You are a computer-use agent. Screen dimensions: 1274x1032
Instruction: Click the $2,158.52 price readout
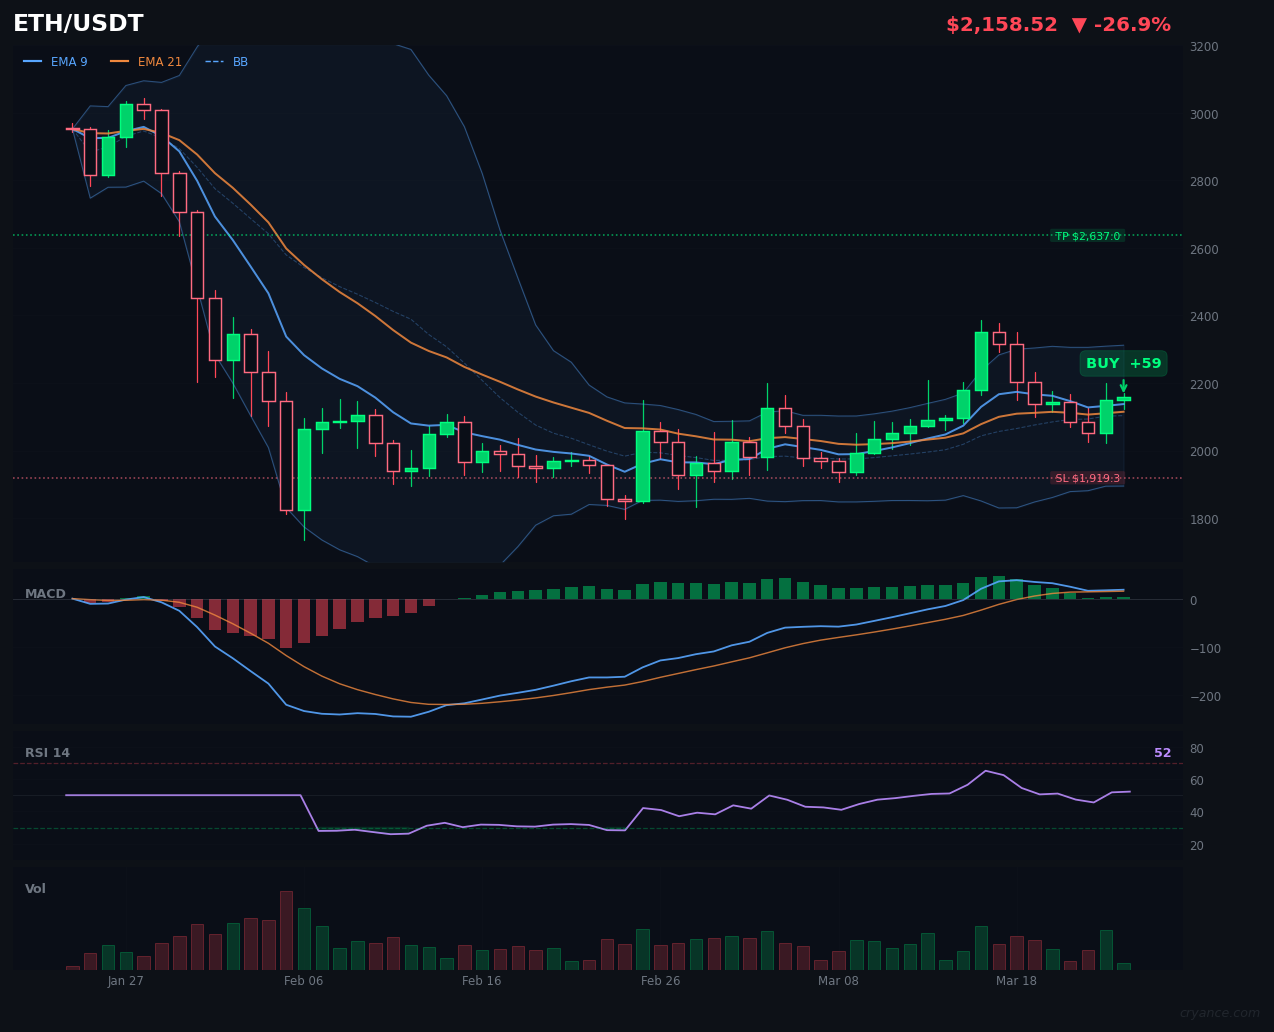[1001, 24]
